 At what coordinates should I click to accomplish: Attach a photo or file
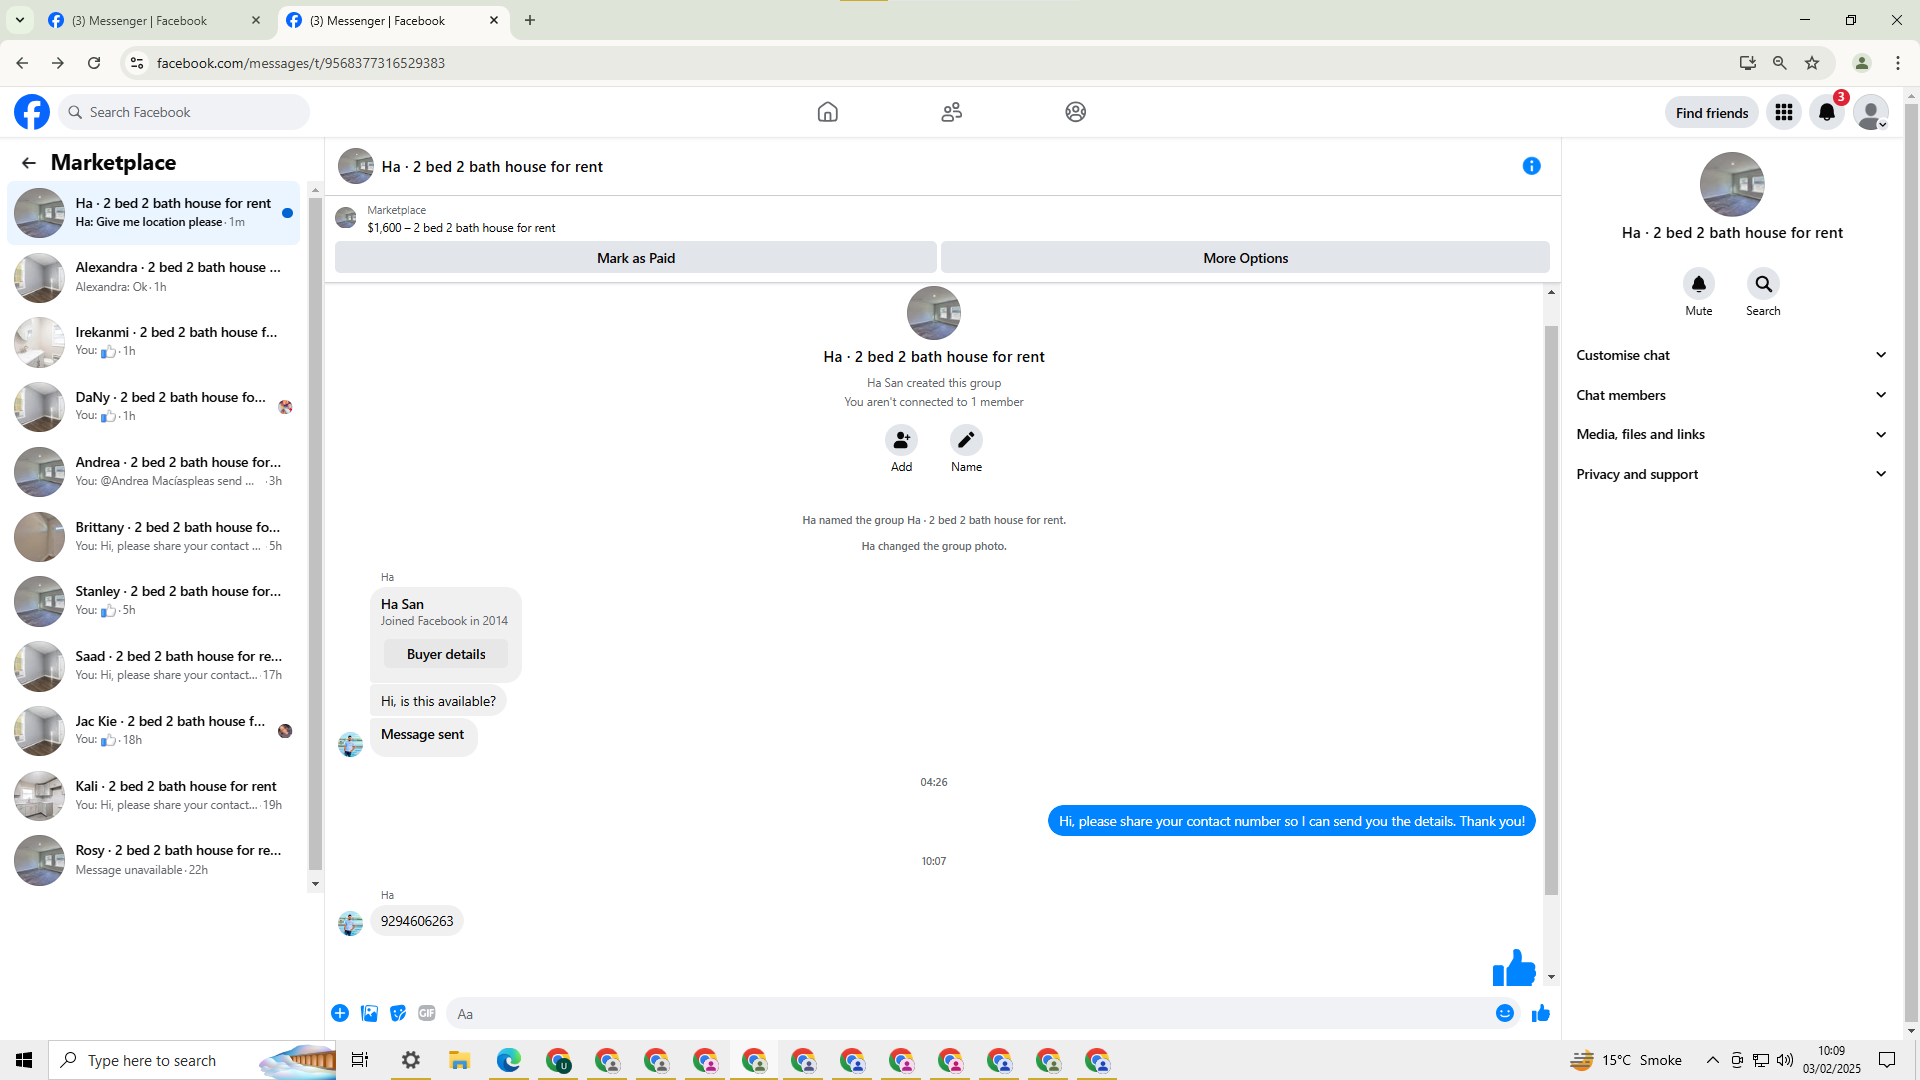[x=370, y=1013]
